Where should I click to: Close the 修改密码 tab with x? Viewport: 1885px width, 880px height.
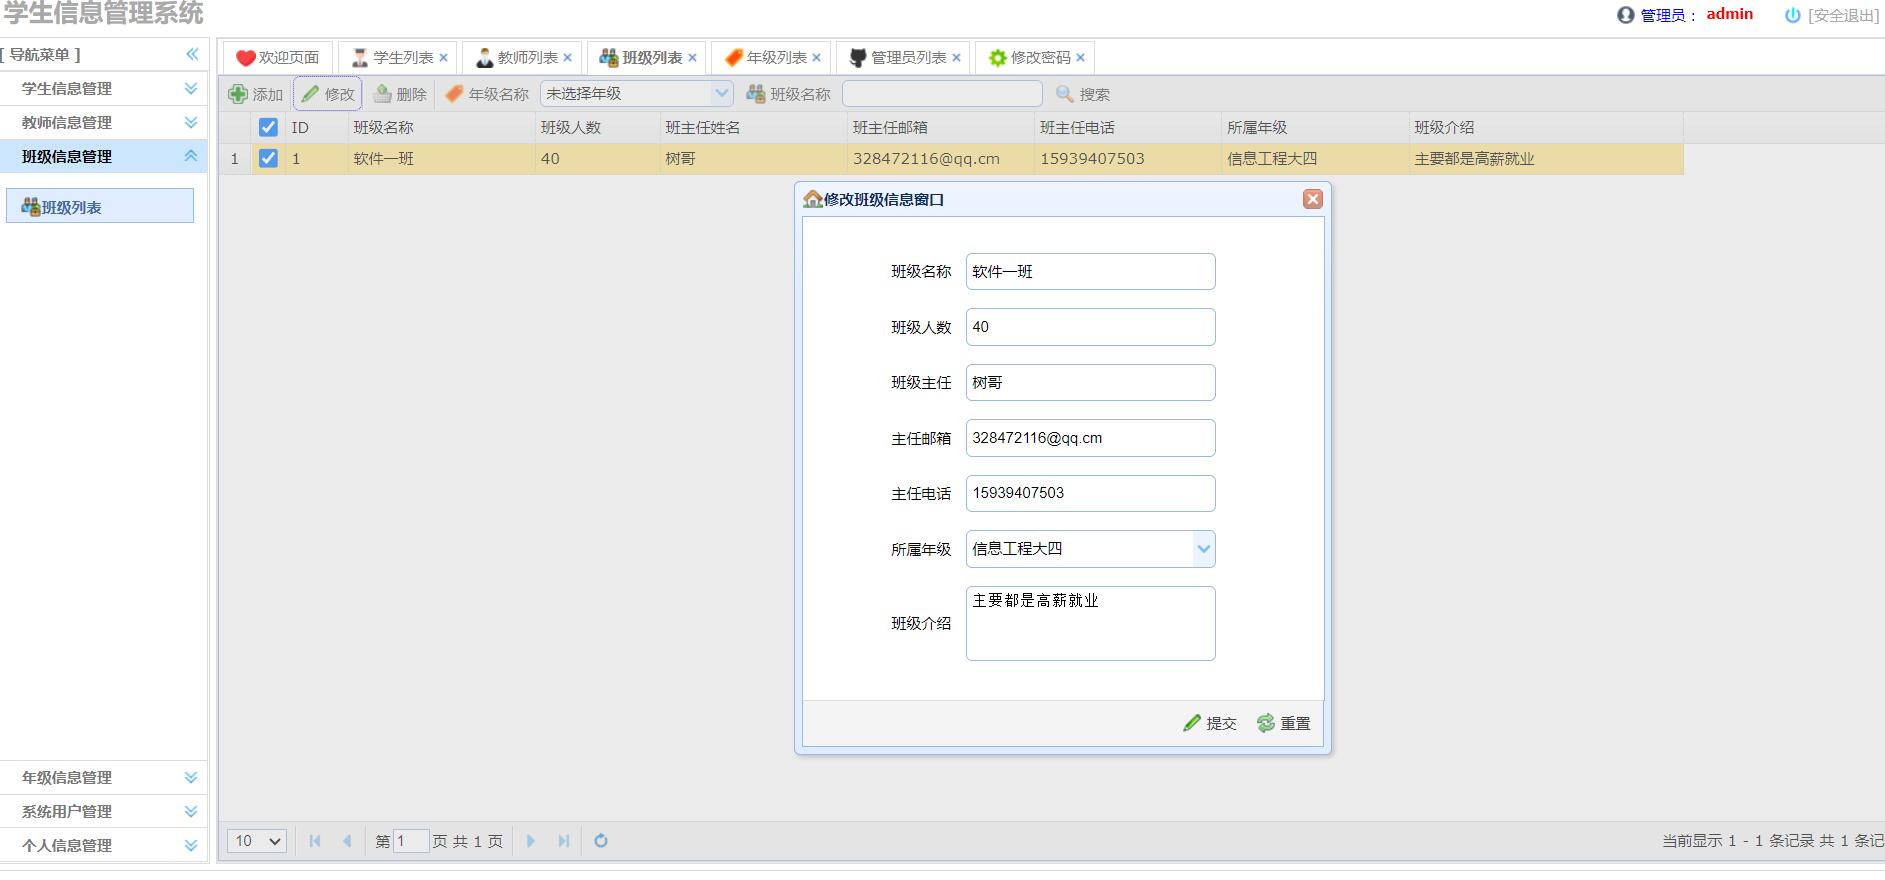(1080, 58)
